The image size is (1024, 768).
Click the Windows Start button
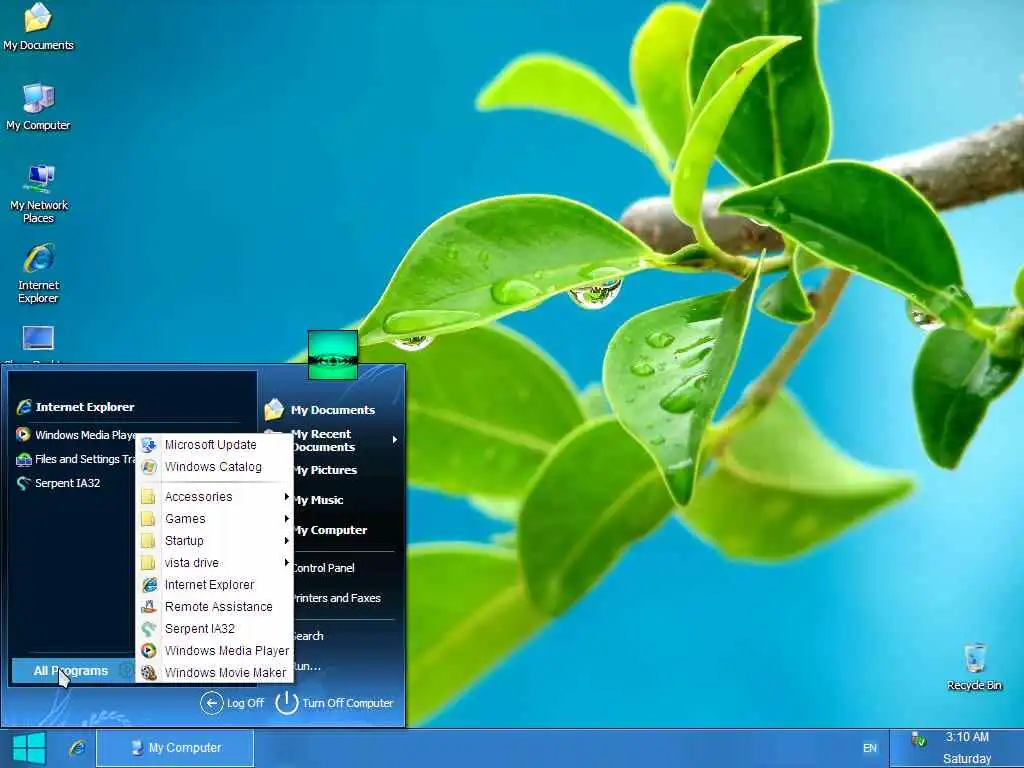[x=29, y=748]
